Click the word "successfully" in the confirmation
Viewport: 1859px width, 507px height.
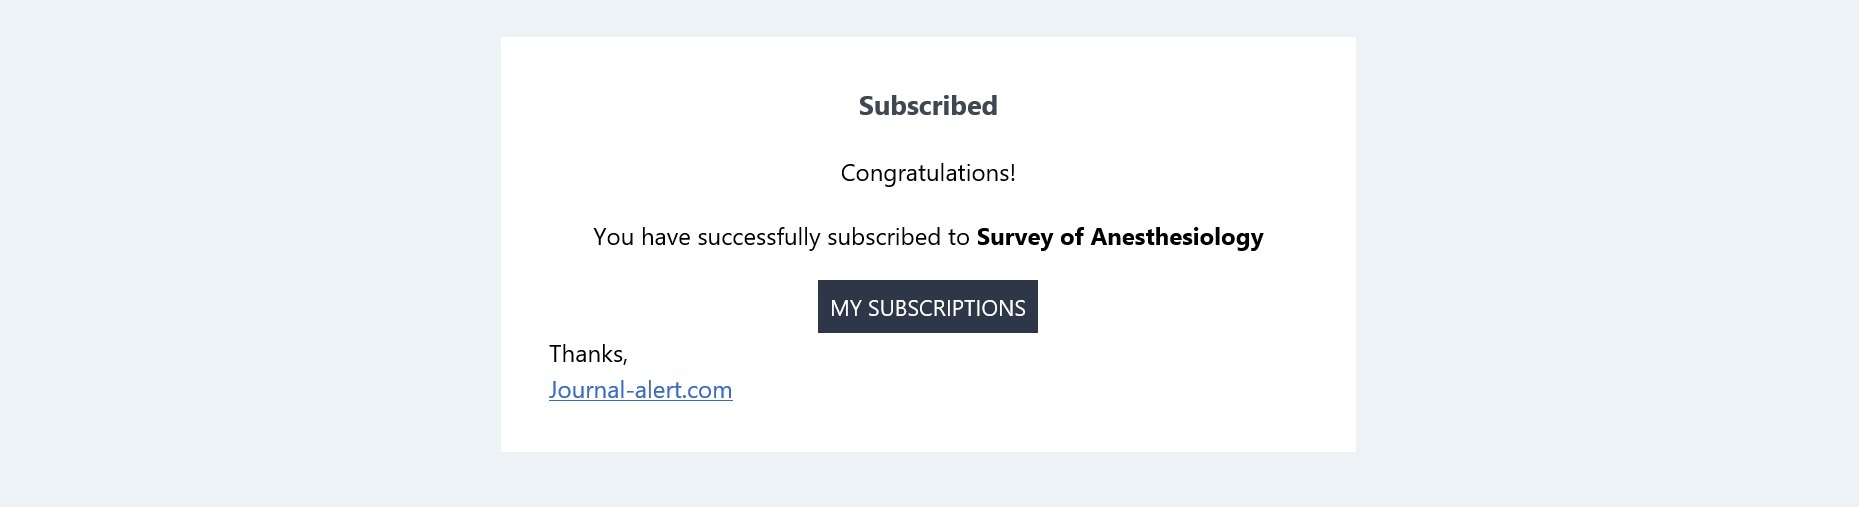coord(759,237)
